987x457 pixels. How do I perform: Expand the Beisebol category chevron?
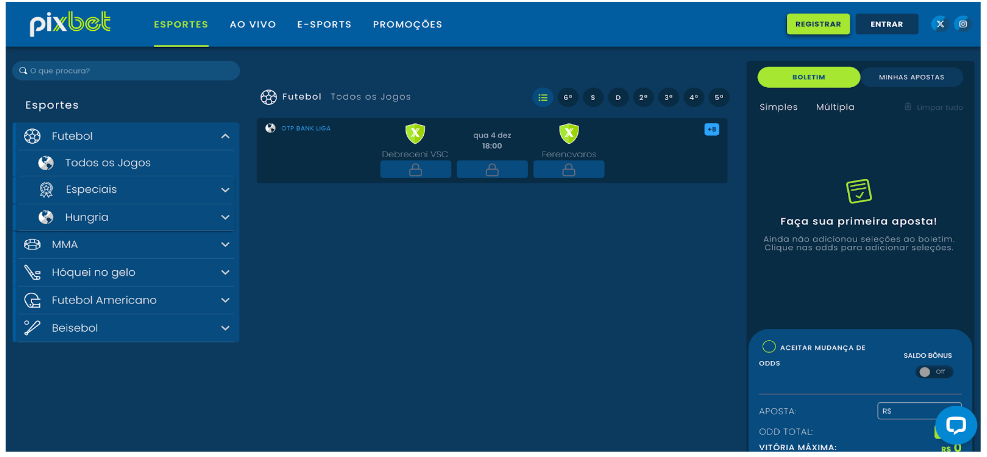[225, 328]
